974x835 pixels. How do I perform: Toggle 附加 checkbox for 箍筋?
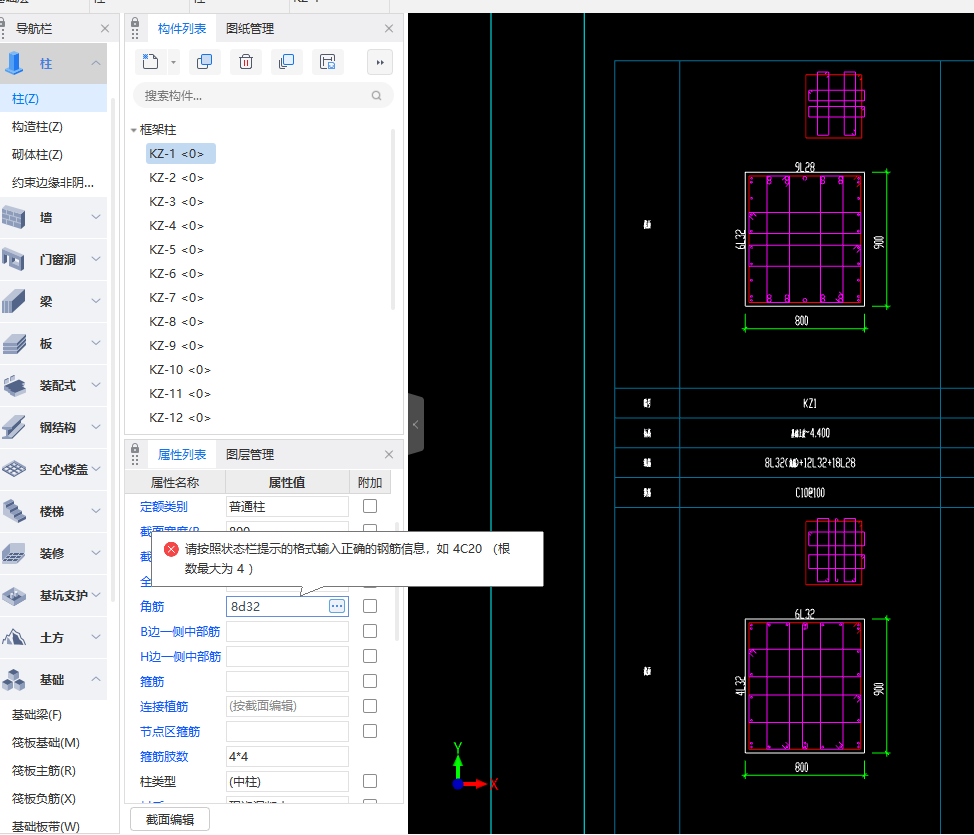[x=370, y=681]
